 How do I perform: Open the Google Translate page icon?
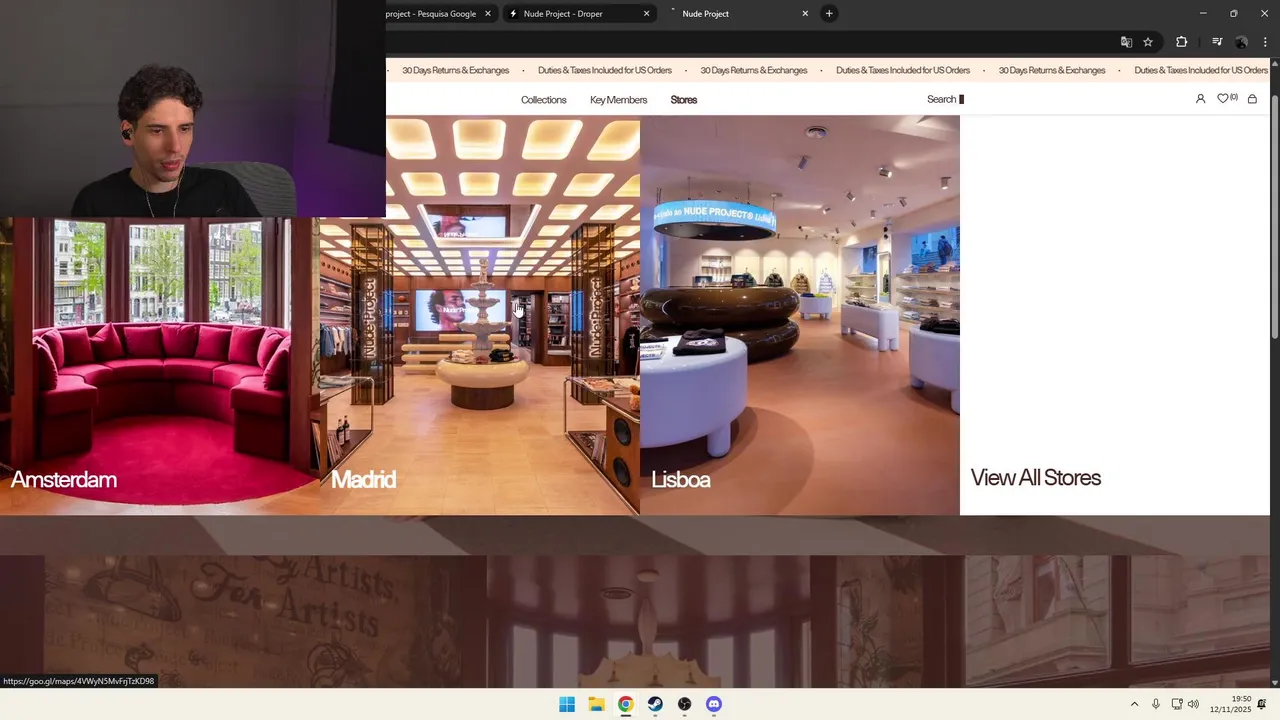[1126, 42]
